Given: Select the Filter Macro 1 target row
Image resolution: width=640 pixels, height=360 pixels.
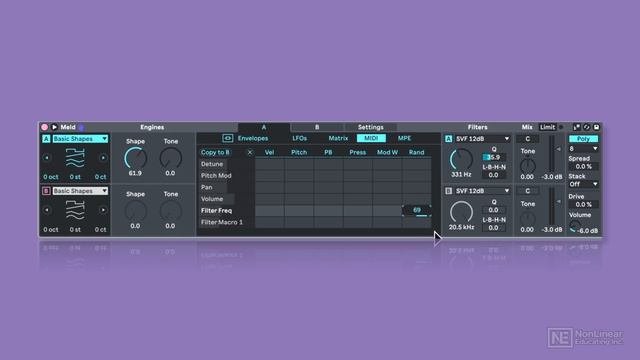Looking at the screenshot, I should 222,222.
